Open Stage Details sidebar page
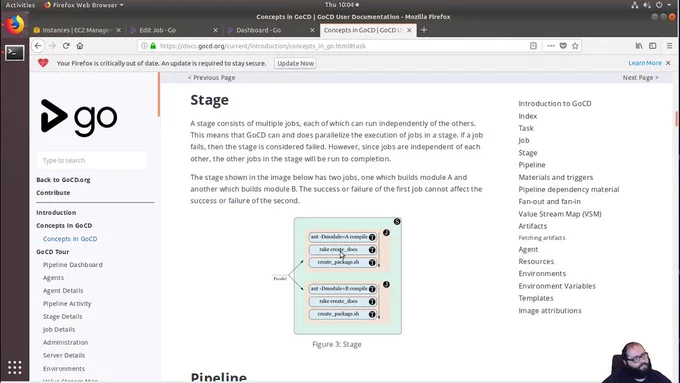 pyautogui.click(x=62, y=317)
